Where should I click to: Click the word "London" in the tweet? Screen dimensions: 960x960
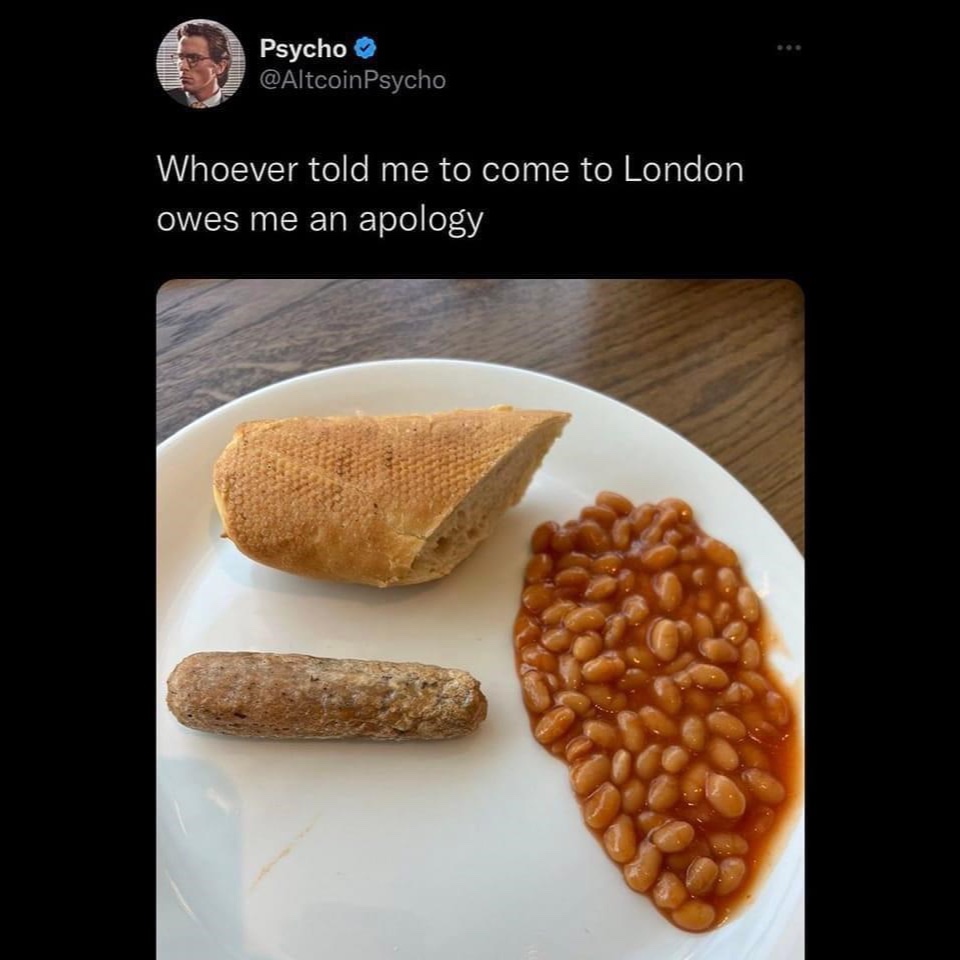(x=684, y=169)
